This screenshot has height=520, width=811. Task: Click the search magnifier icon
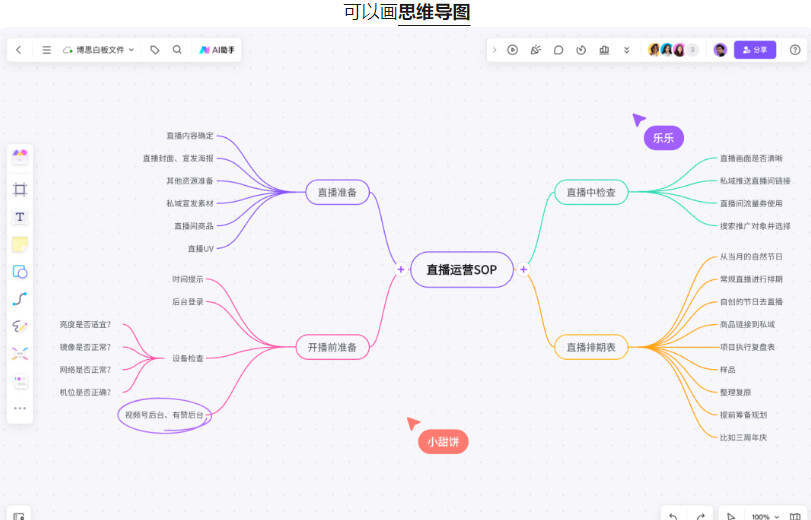coord(177,49)
